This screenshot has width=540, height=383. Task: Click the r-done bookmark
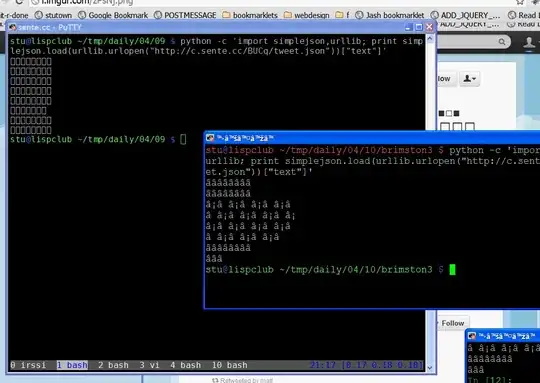coord(14,15)
